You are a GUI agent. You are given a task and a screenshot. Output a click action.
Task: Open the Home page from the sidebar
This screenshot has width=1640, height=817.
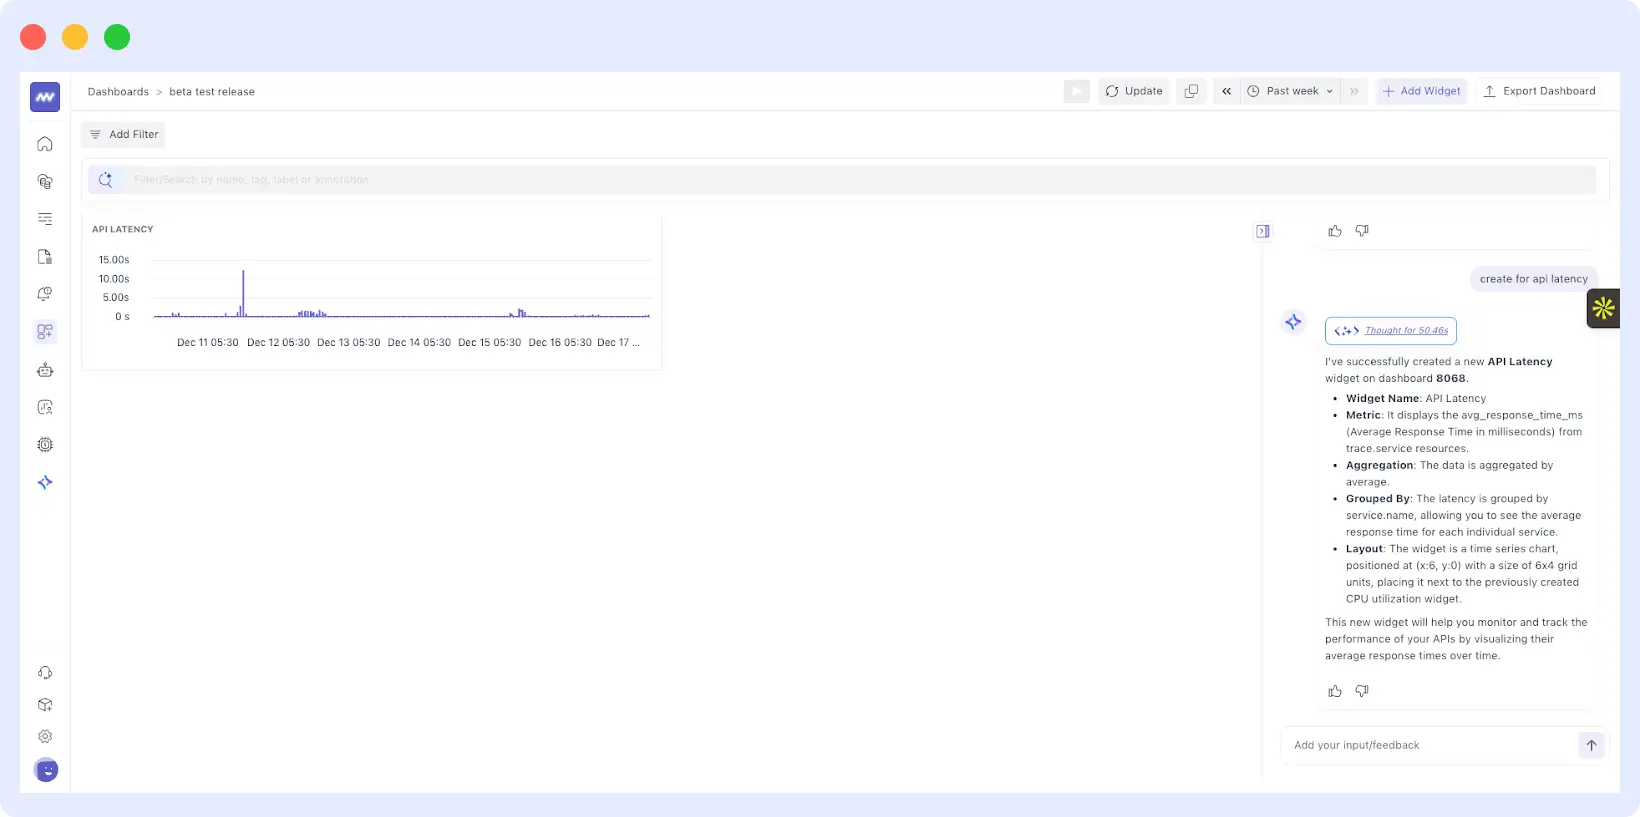(45, 144)
